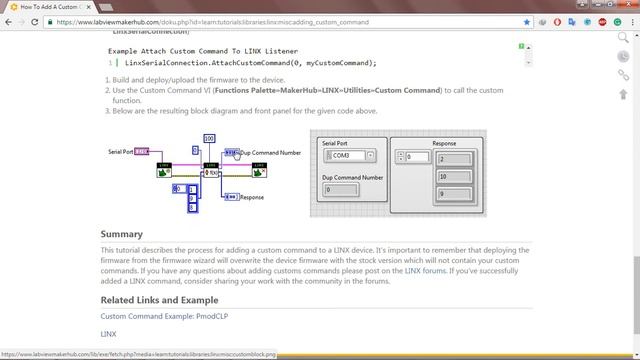
Task: Click the green toggle icon on code block
Action: point(521,46)
